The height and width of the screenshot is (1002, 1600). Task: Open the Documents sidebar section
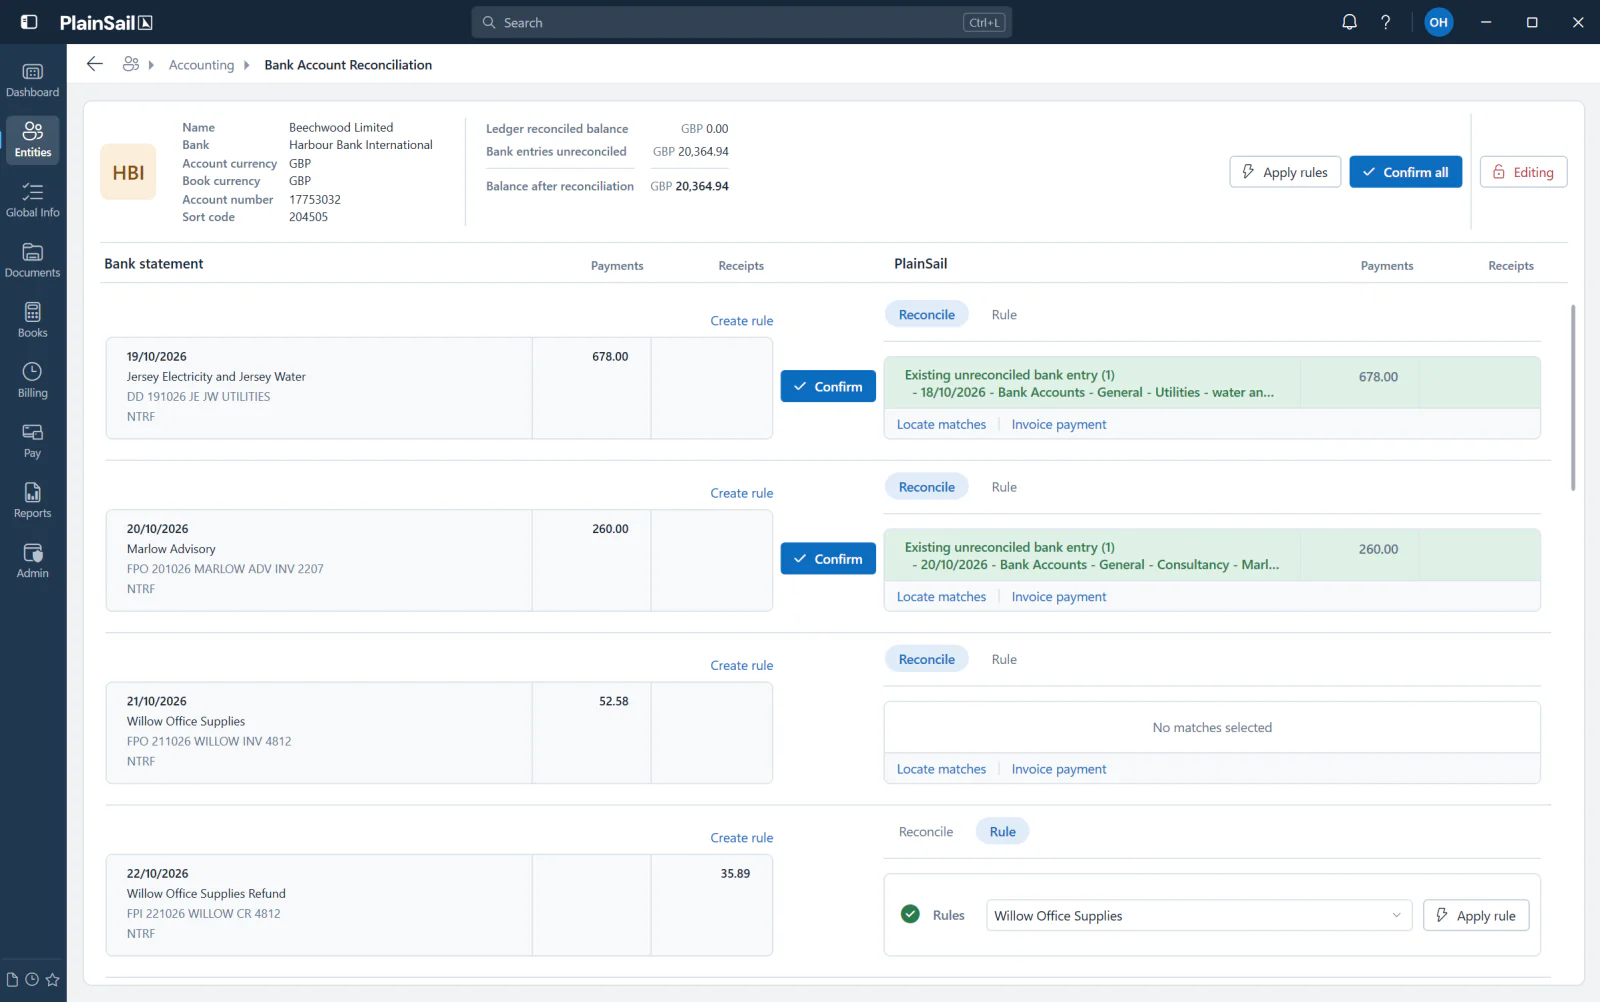point(33,260)
